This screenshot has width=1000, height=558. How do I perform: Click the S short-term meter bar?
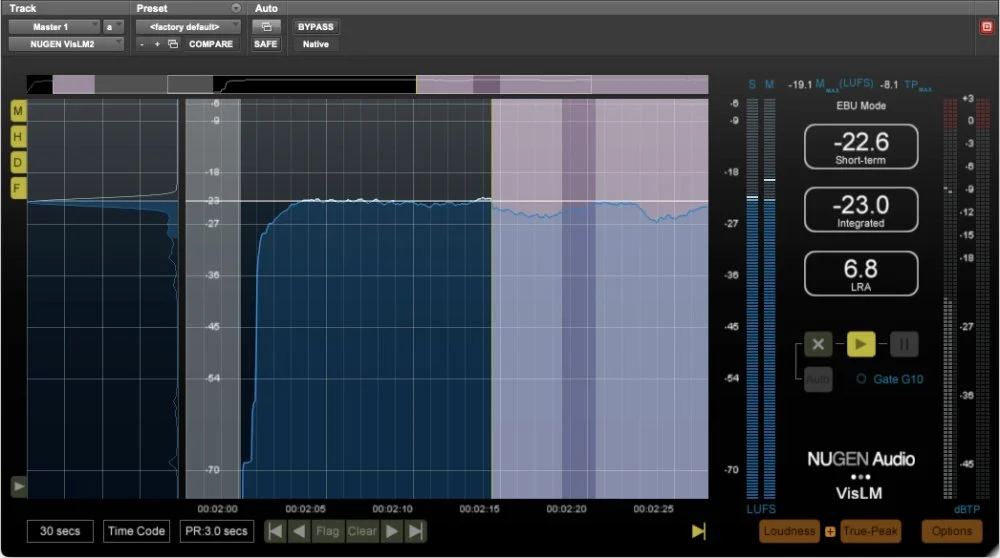(x=752, y=298)
